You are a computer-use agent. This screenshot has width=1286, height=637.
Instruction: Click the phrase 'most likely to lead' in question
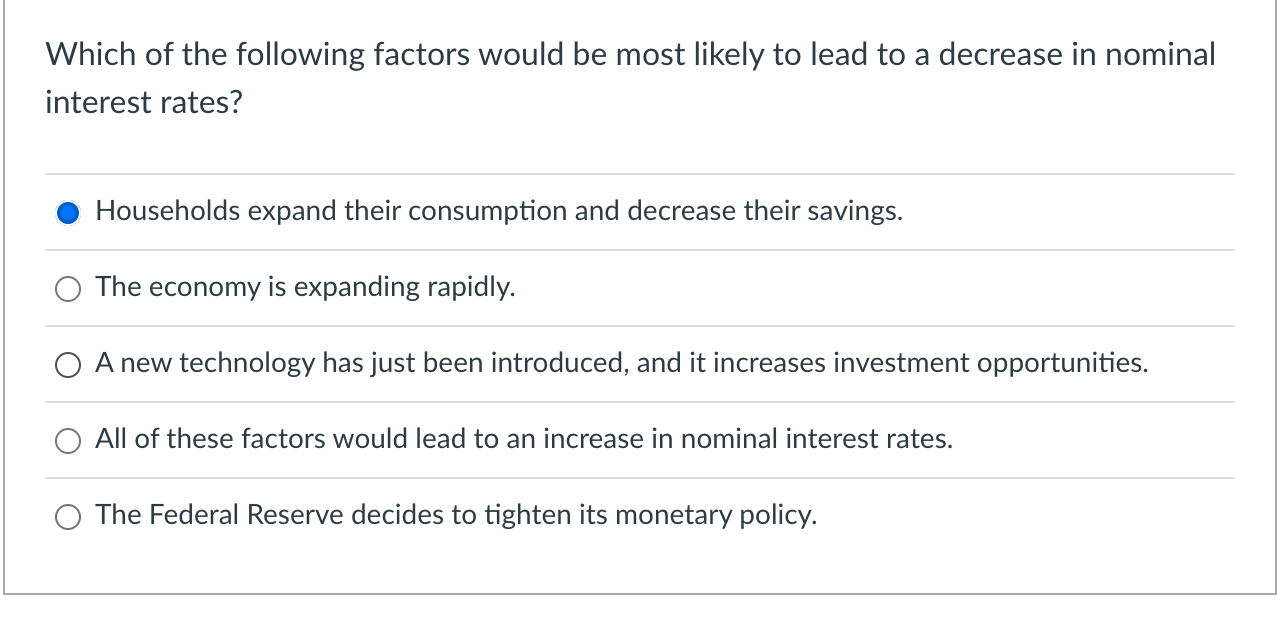point(741,54)
